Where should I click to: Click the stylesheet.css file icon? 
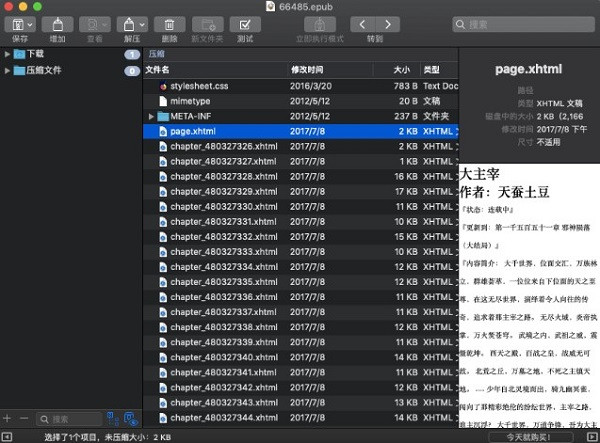163,86
